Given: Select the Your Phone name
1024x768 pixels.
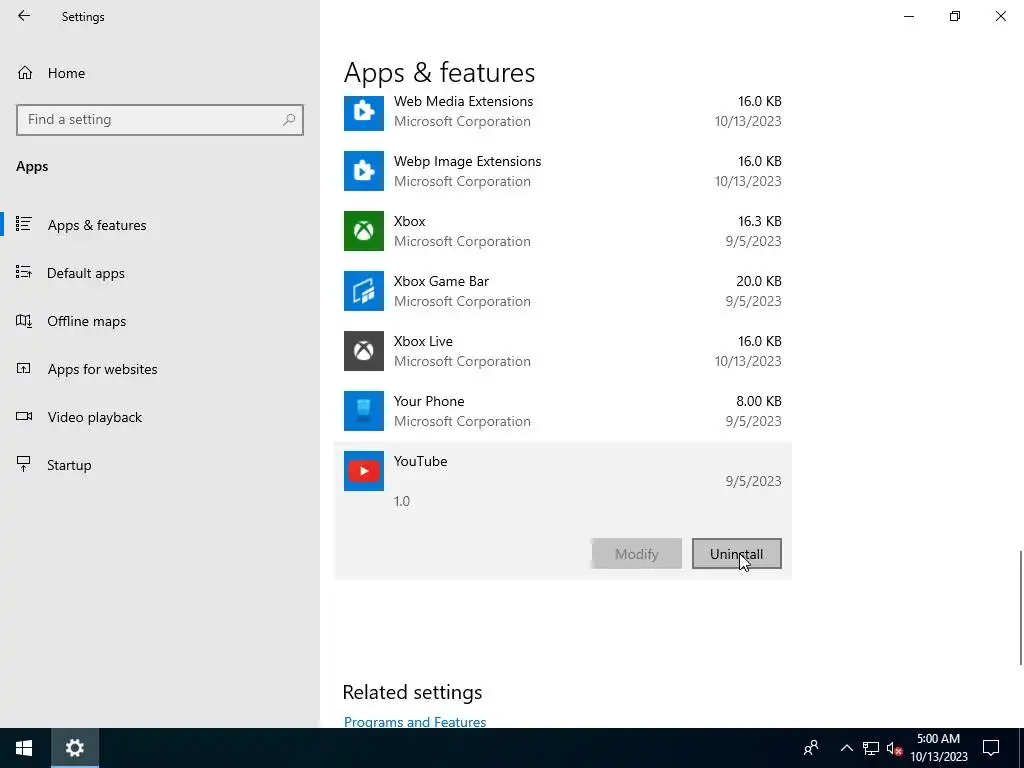Looking at the screenshot, I should pos(428,402).
